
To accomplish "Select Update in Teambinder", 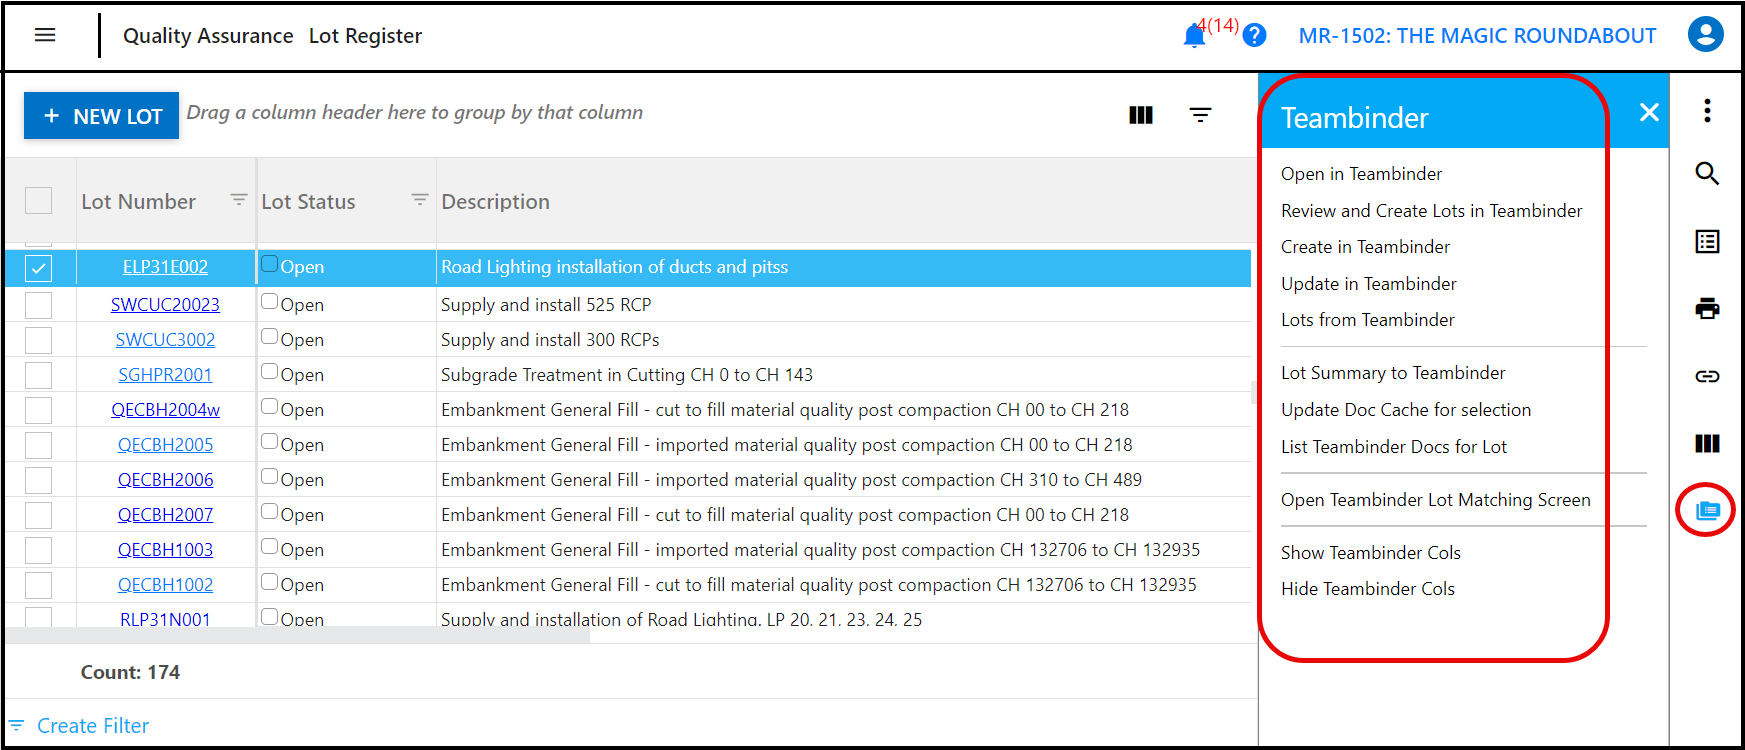I will pyautogui.click(x=1368, y=284).
